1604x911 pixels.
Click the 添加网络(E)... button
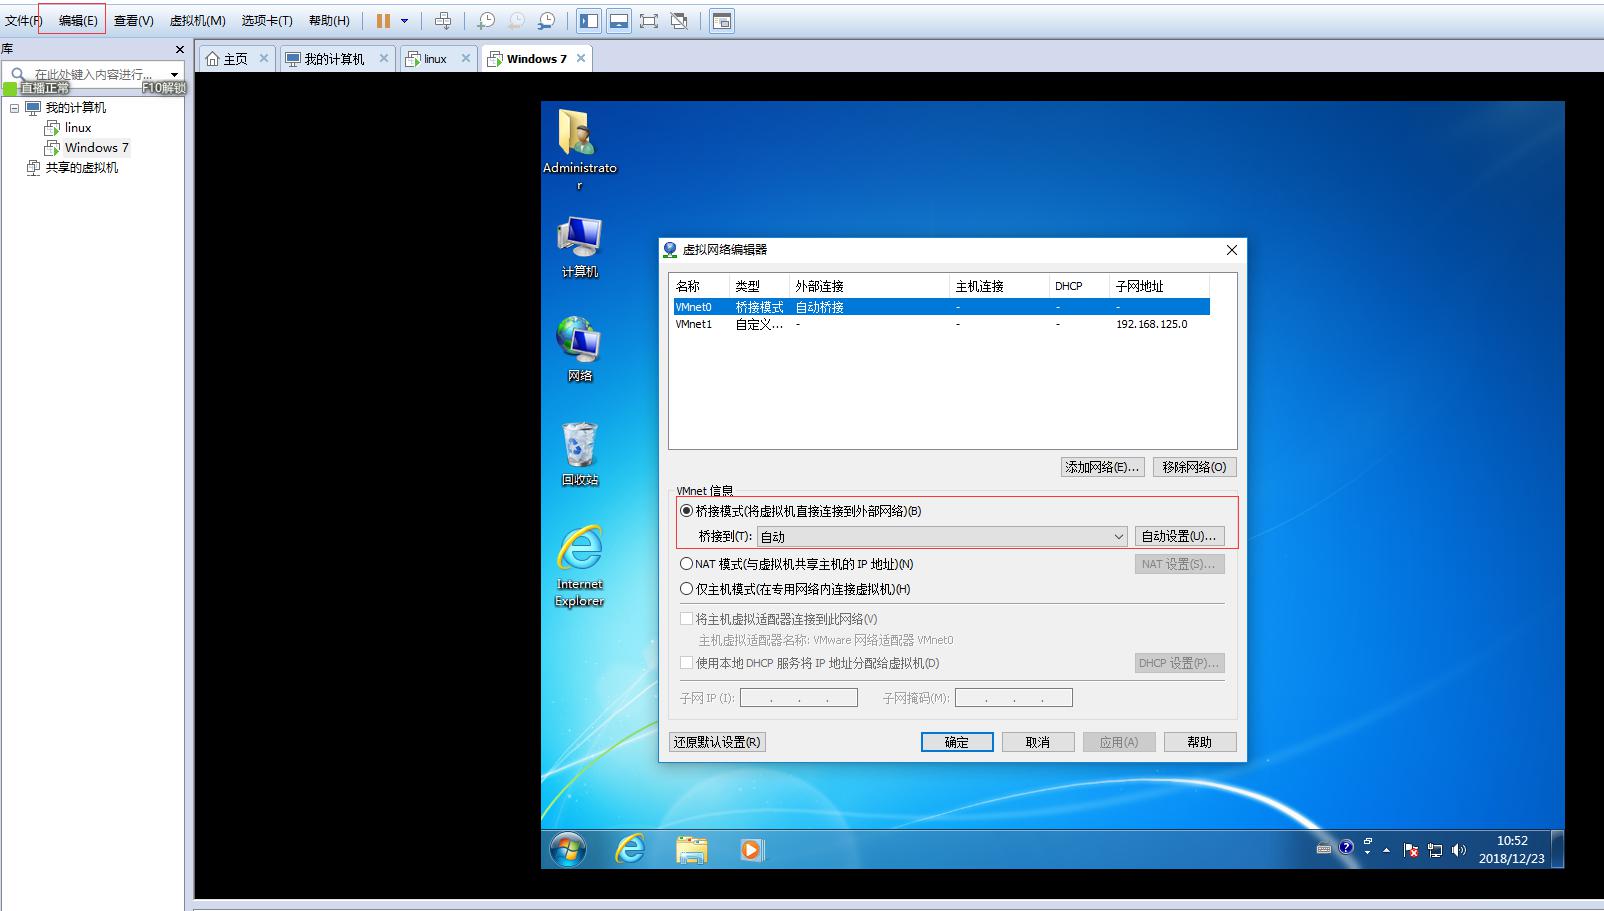click(1102, 467)
